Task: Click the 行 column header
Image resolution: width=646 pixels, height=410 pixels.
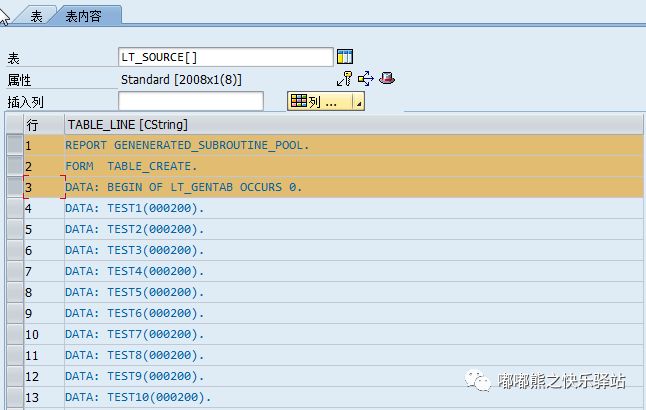Action: click(x=44, y=124)
